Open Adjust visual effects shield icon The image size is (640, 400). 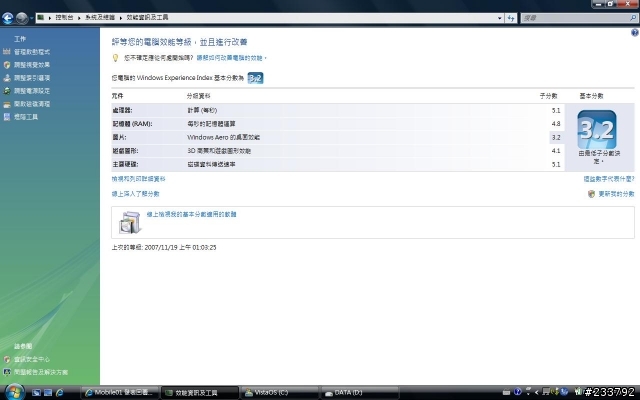click(7, 65)
